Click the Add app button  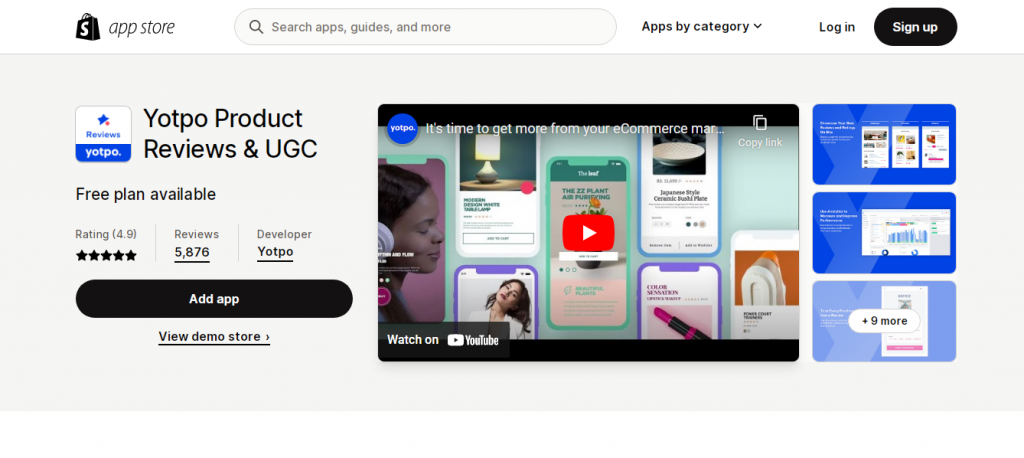click(x=214, y=299)
